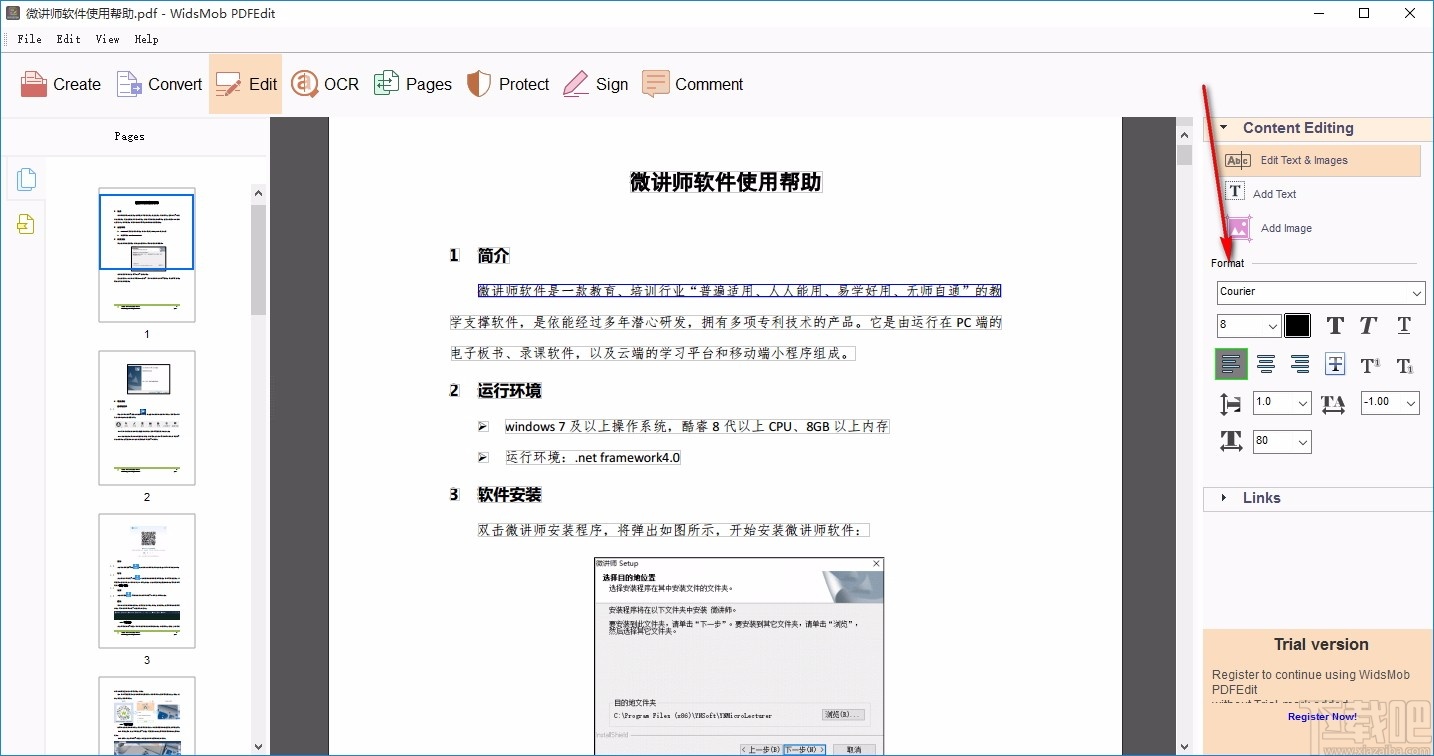Toggle italic text formatting
The height and width of the screenshot is (756, 1434).
click(x=1368, y=325)
